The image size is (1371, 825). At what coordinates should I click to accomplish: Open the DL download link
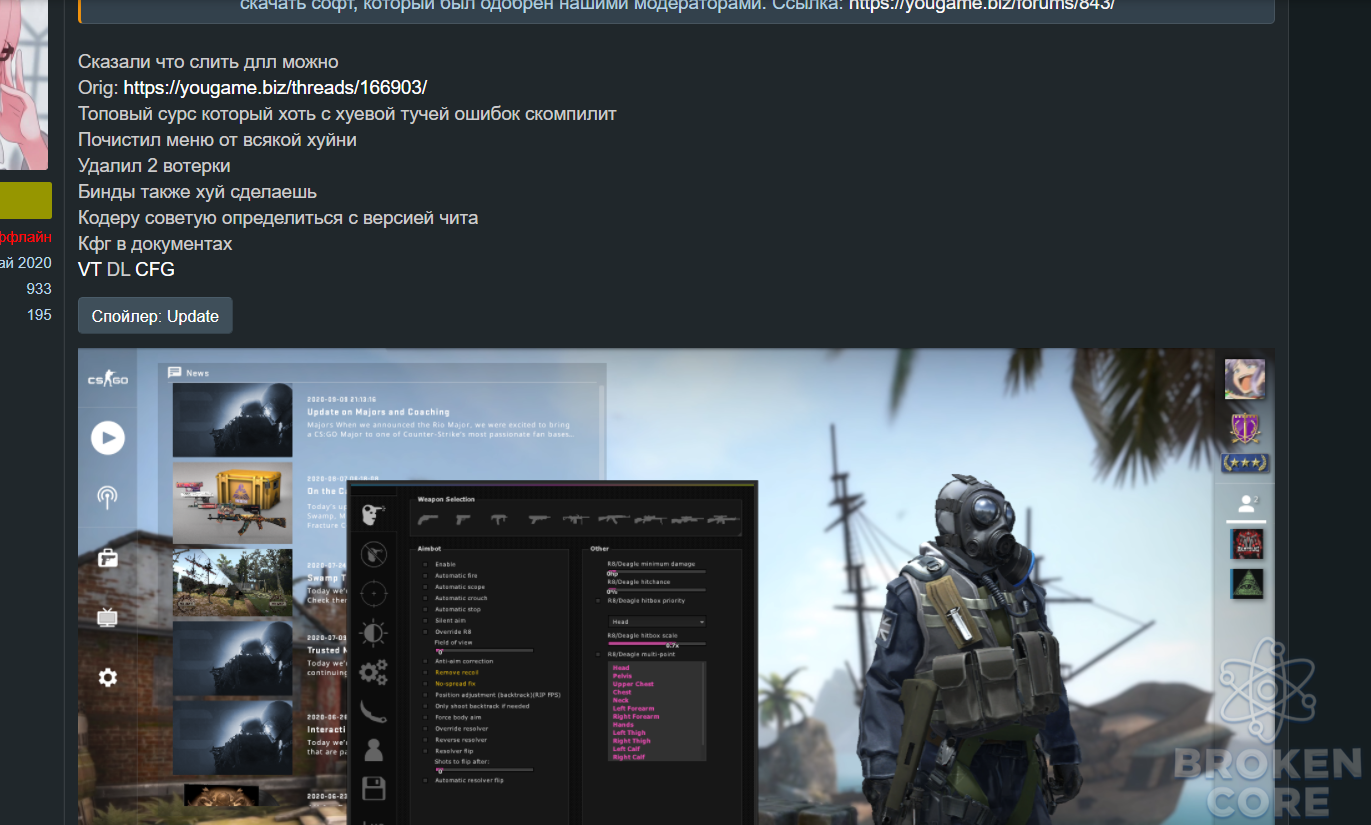coord(118,270)
